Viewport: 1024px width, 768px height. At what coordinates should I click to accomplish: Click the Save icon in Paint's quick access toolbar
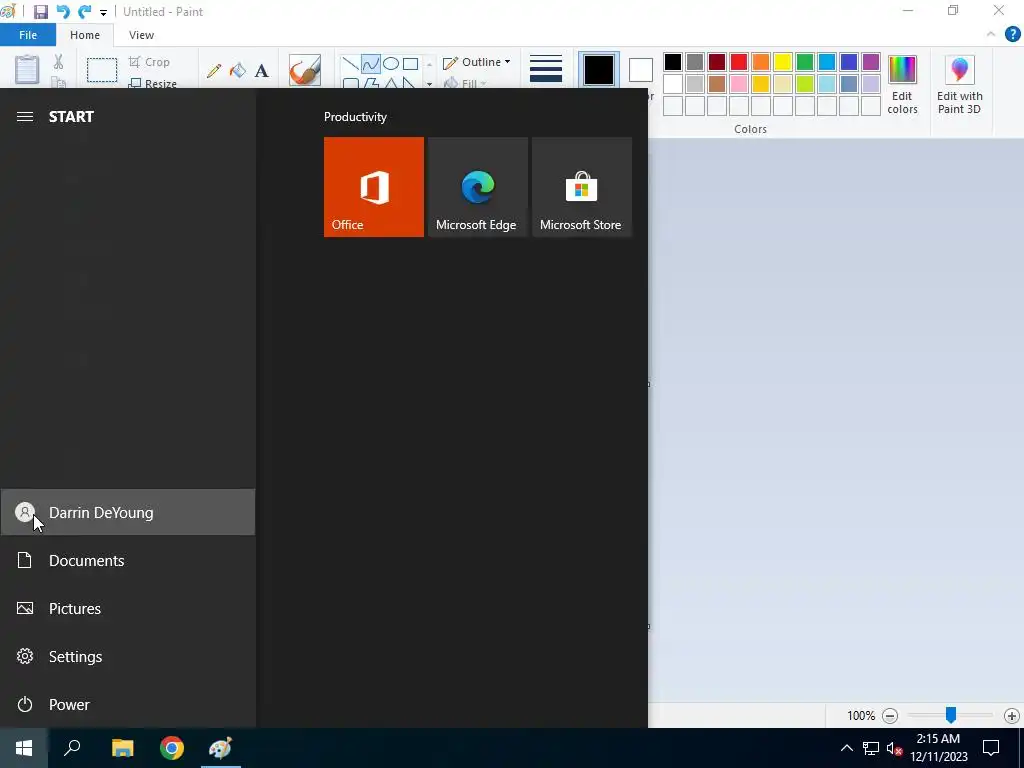[x=40, y=12]
